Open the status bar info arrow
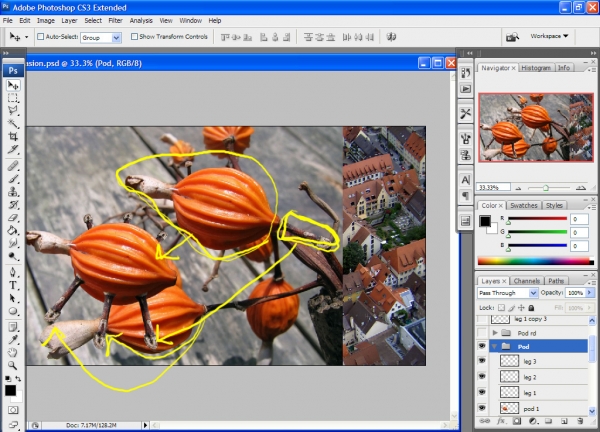This screenshot has width=600, height=432. tap(145, 425)
